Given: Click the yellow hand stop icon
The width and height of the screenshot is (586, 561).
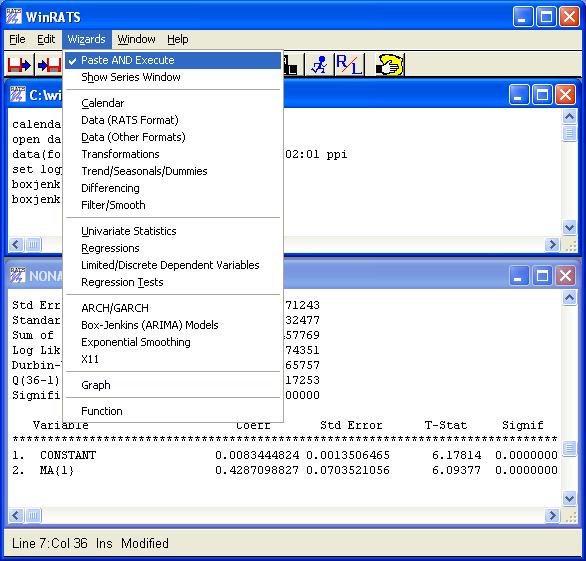Looking at the screenshot, I should (389, 65).
